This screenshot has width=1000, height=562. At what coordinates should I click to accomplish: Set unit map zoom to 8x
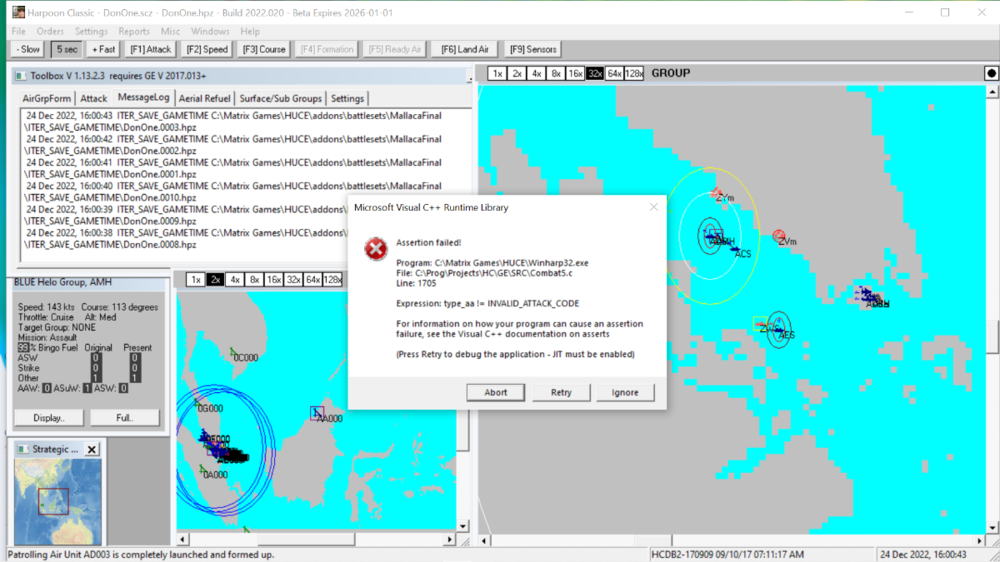coord(254,279)
